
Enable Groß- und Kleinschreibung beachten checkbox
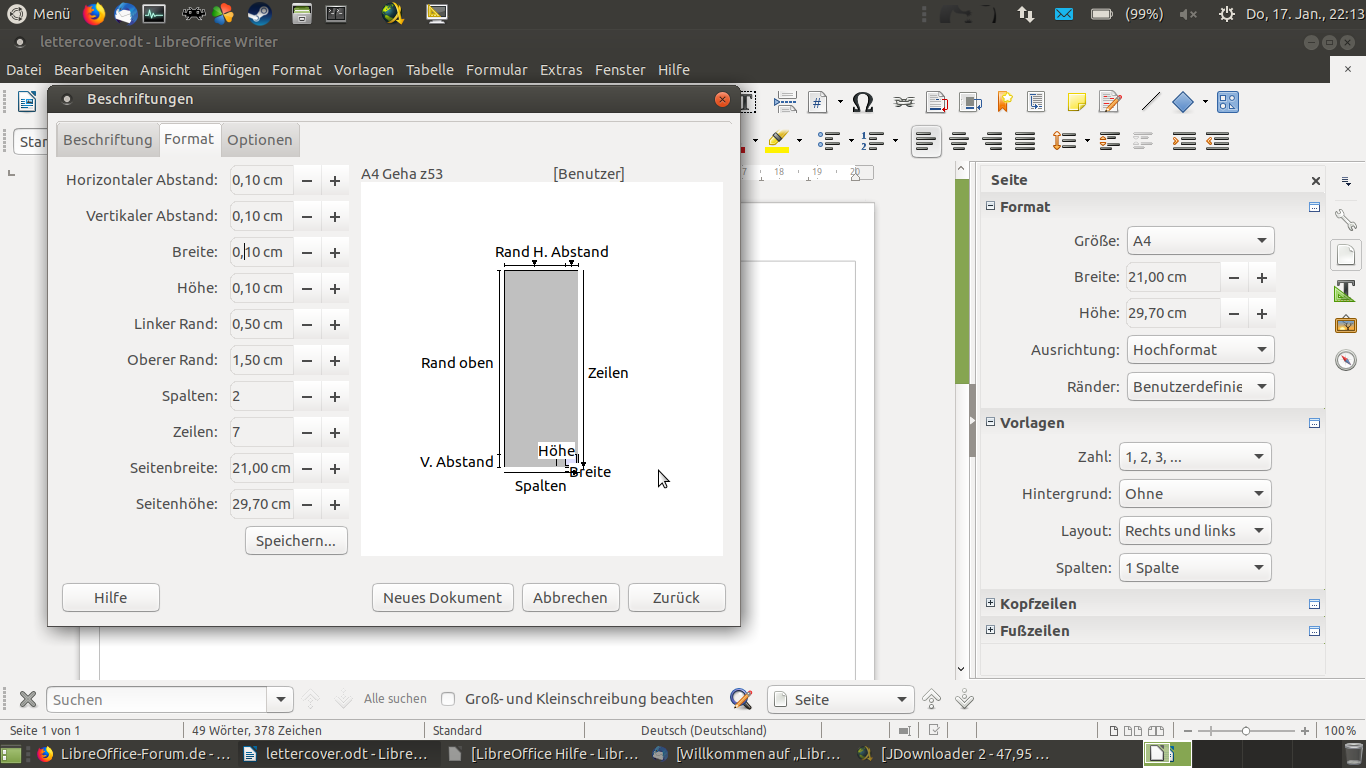[x=448, y=699]
